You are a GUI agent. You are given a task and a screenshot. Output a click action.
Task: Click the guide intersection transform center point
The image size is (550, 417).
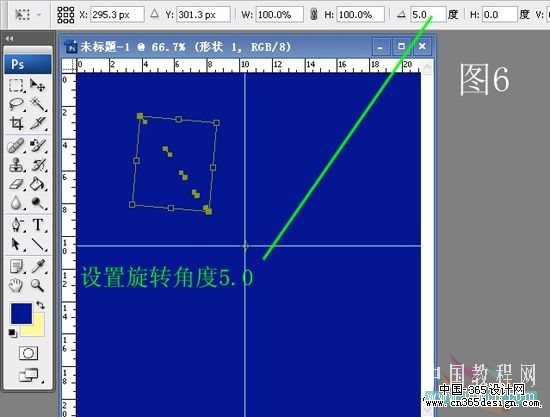(x=245, y=246)
